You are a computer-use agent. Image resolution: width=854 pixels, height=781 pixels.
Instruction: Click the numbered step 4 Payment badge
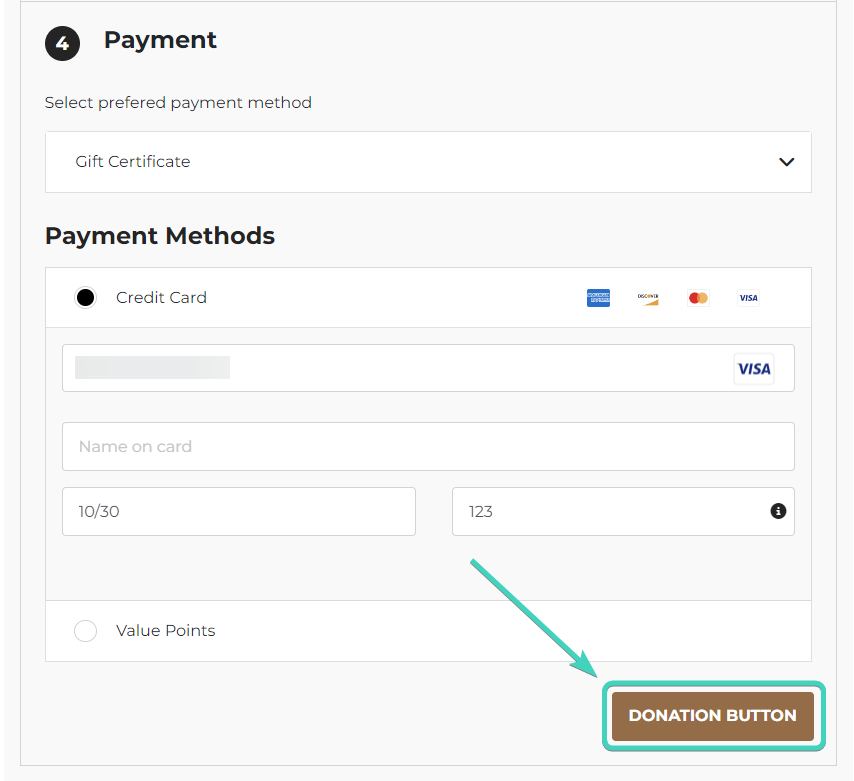pyautogui.click(x=62, y=43)
